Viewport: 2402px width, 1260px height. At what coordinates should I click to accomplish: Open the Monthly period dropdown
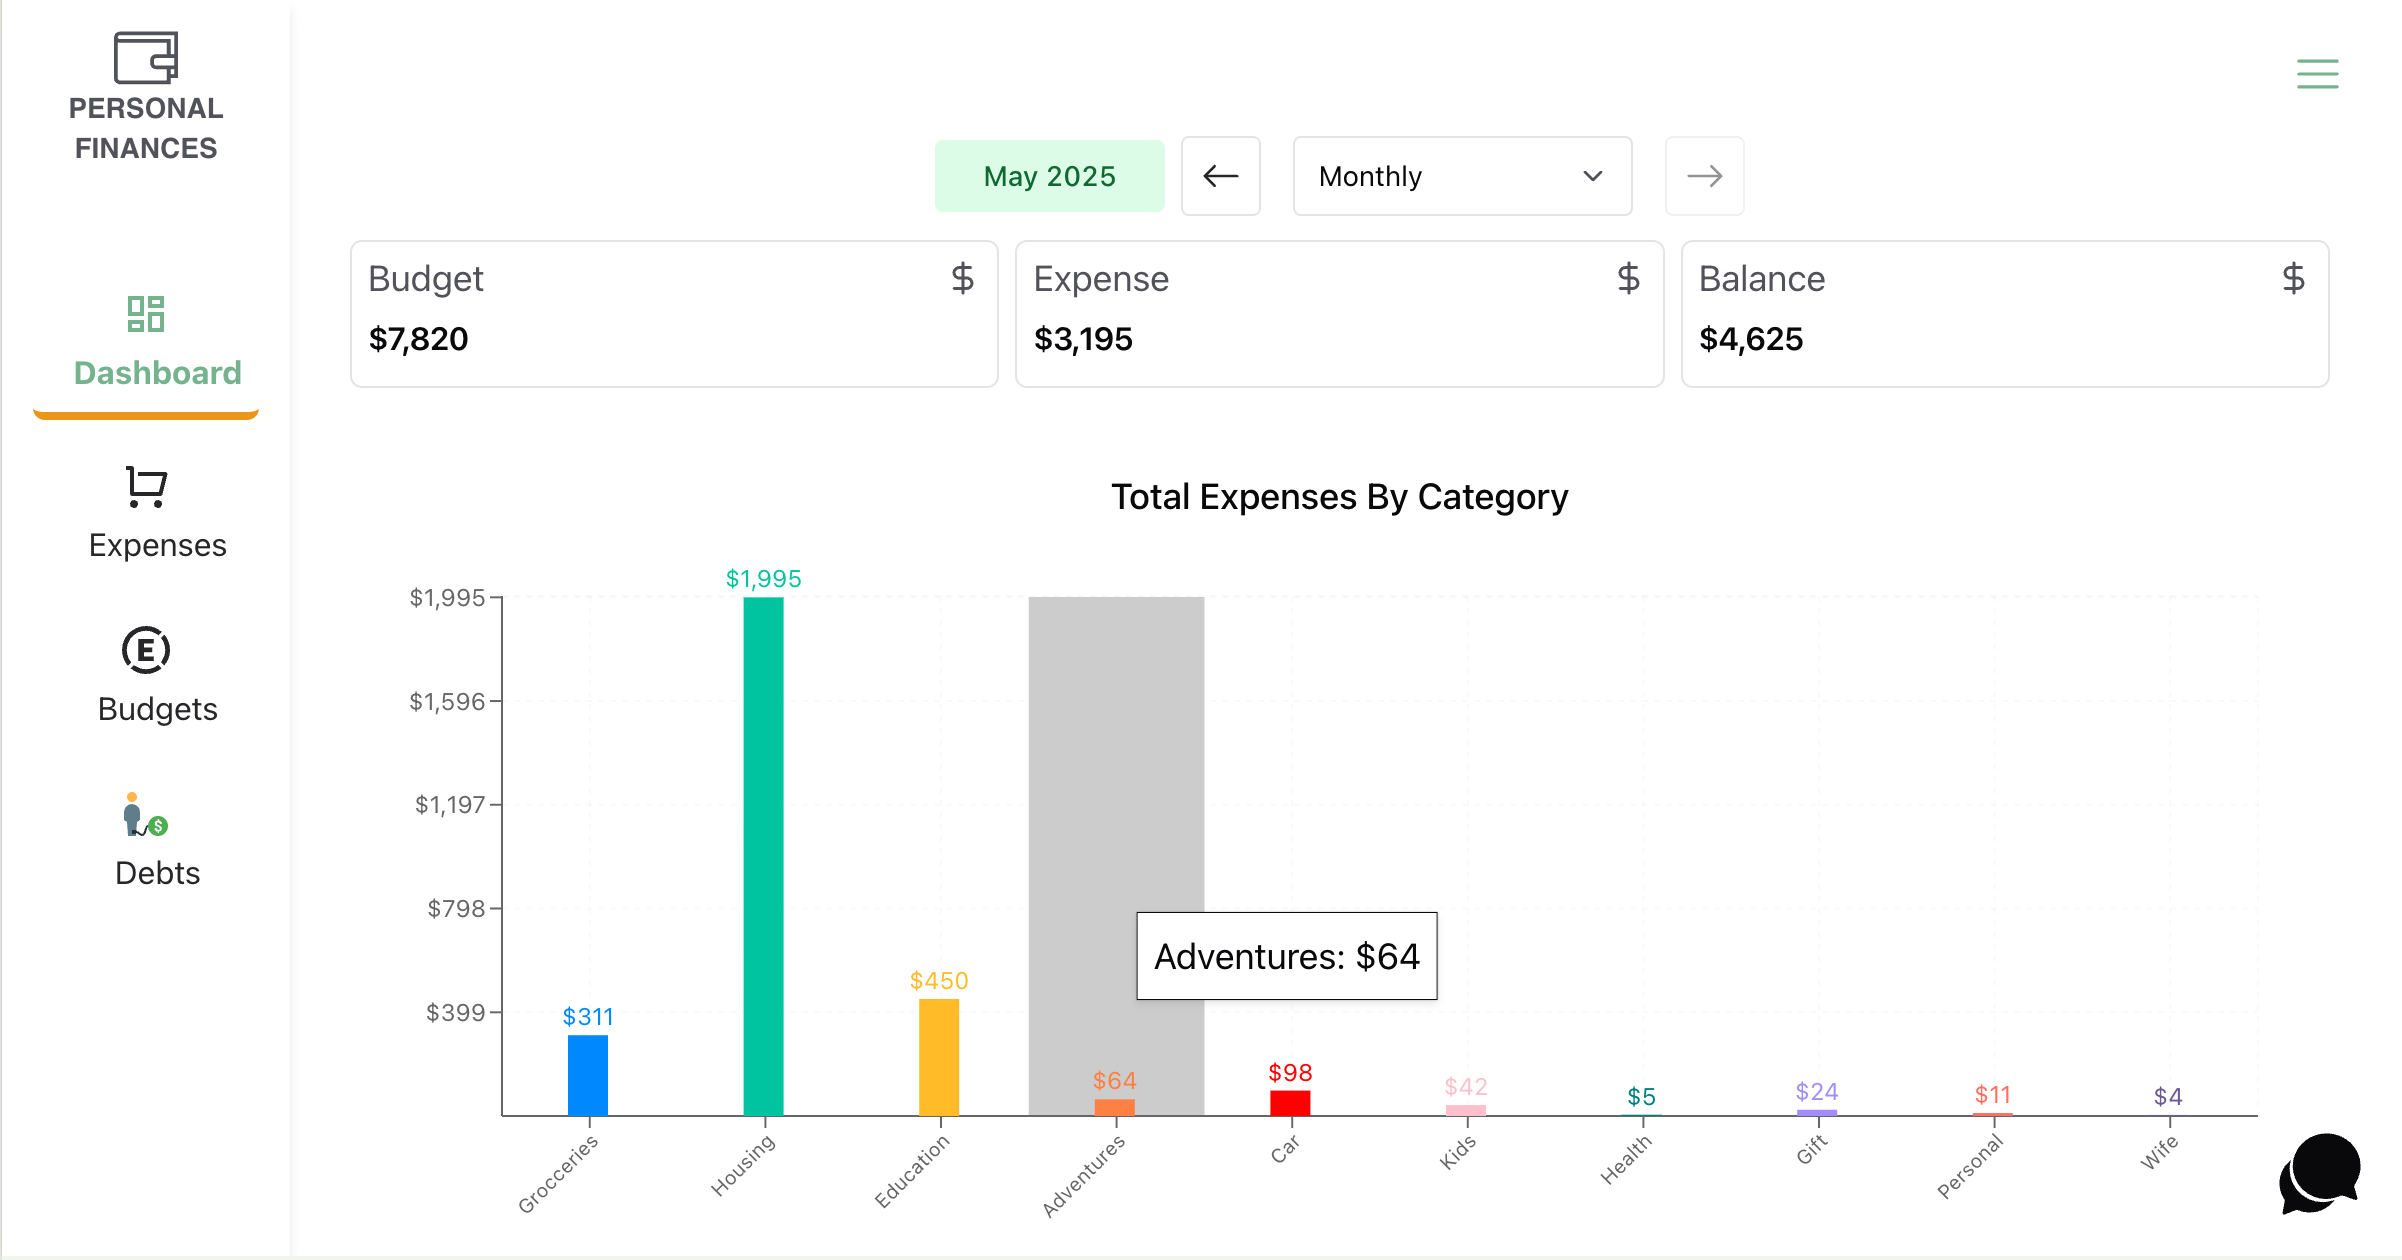1461,176
